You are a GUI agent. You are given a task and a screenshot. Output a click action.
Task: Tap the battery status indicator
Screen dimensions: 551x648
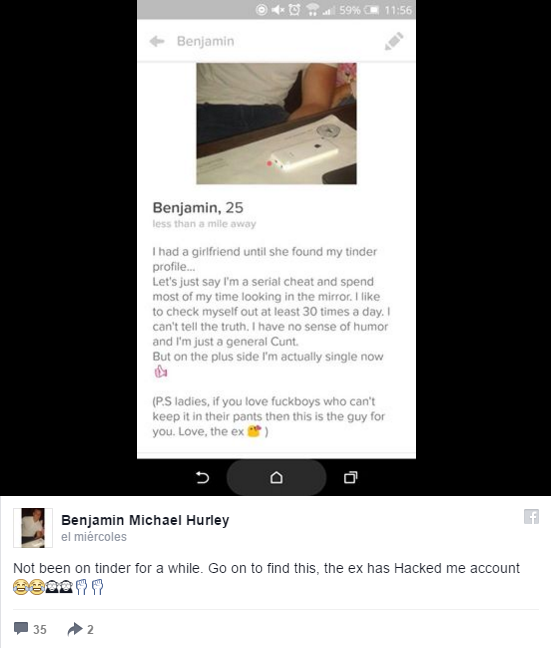(371, 10)
